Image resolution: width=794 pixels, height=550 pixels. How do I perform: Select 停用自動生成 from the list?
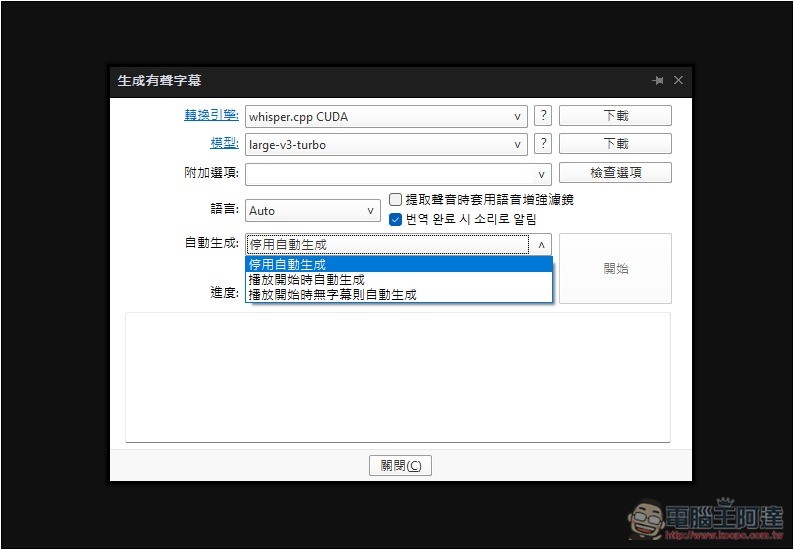[399, 264]
